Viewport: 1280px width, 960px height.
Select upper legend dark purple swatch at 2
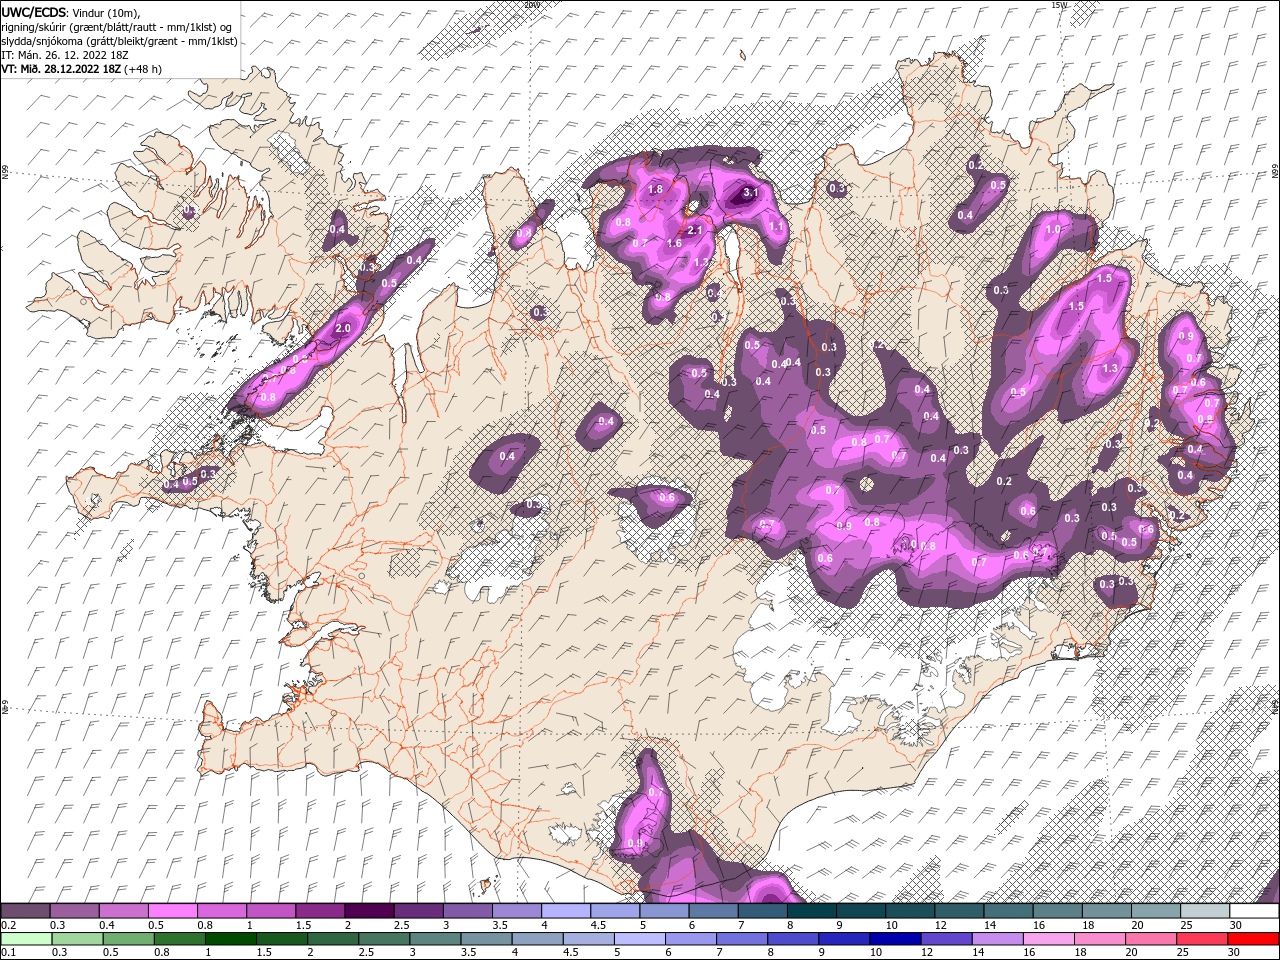pos(369,911)
